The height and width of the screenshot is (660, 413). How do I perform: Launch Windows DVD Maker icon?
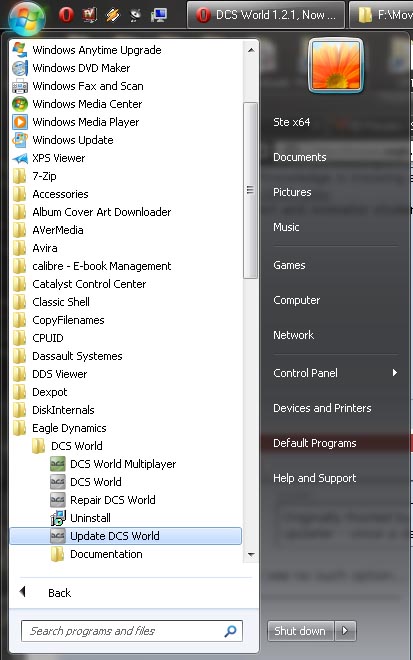[20, 68]
